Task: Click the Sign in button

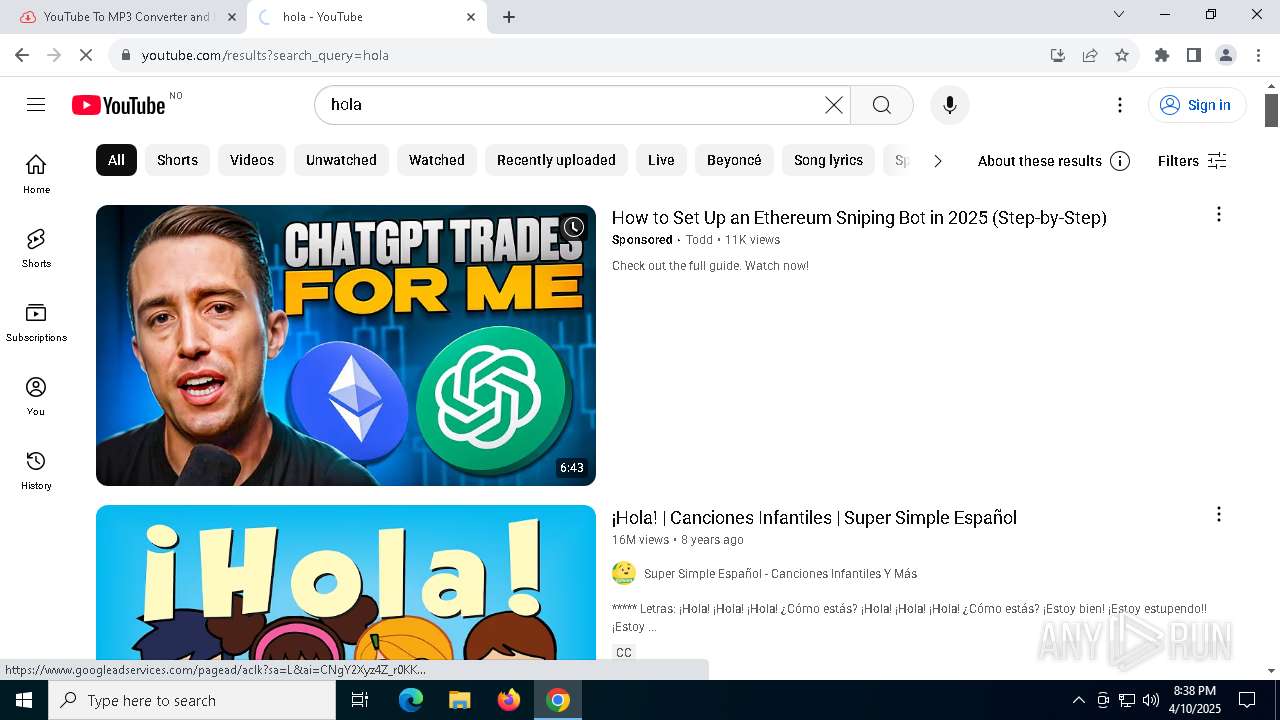Action: point(1197,105)
